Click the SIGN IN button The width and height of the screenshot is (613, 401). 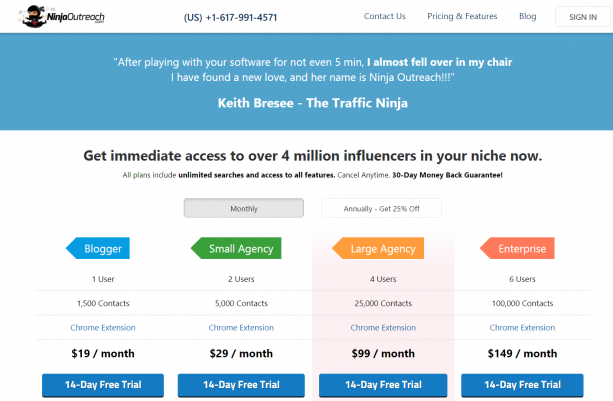point(583,17)
